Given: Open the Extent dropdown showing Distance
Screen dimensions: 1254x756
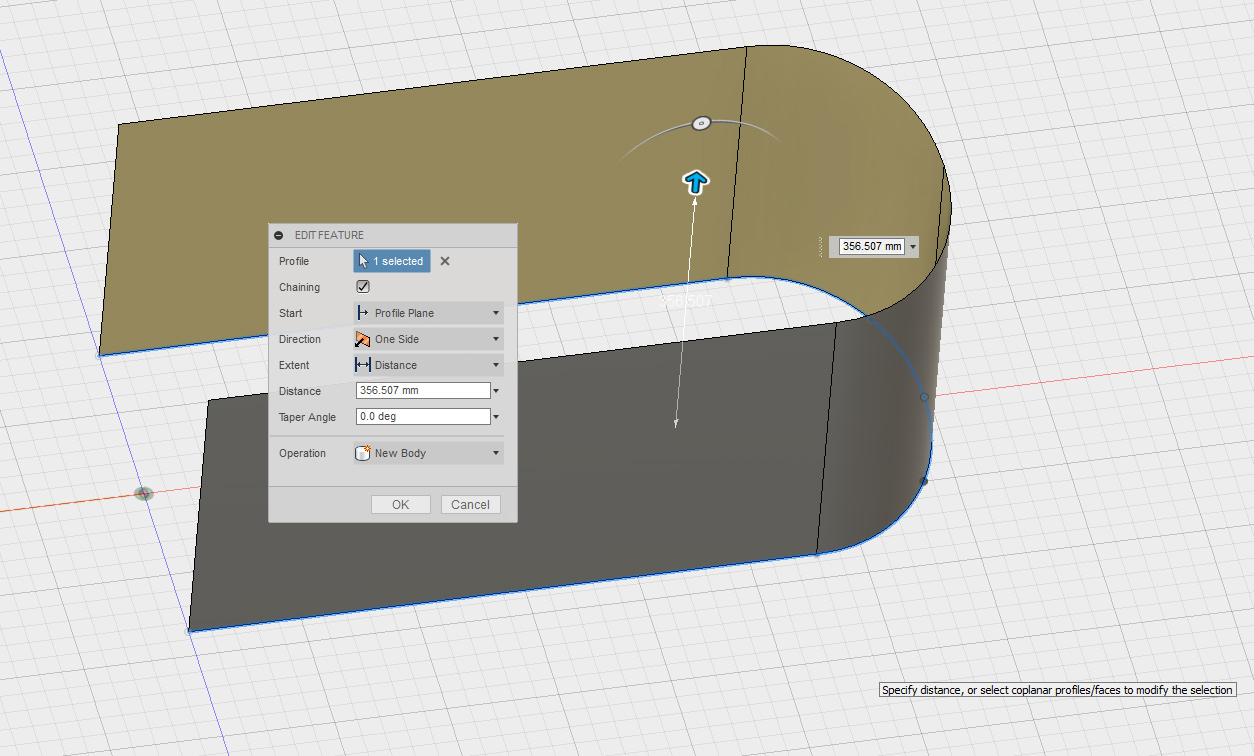Looking at the screenshot, I should pyautogui.click(x=429, y=365).
